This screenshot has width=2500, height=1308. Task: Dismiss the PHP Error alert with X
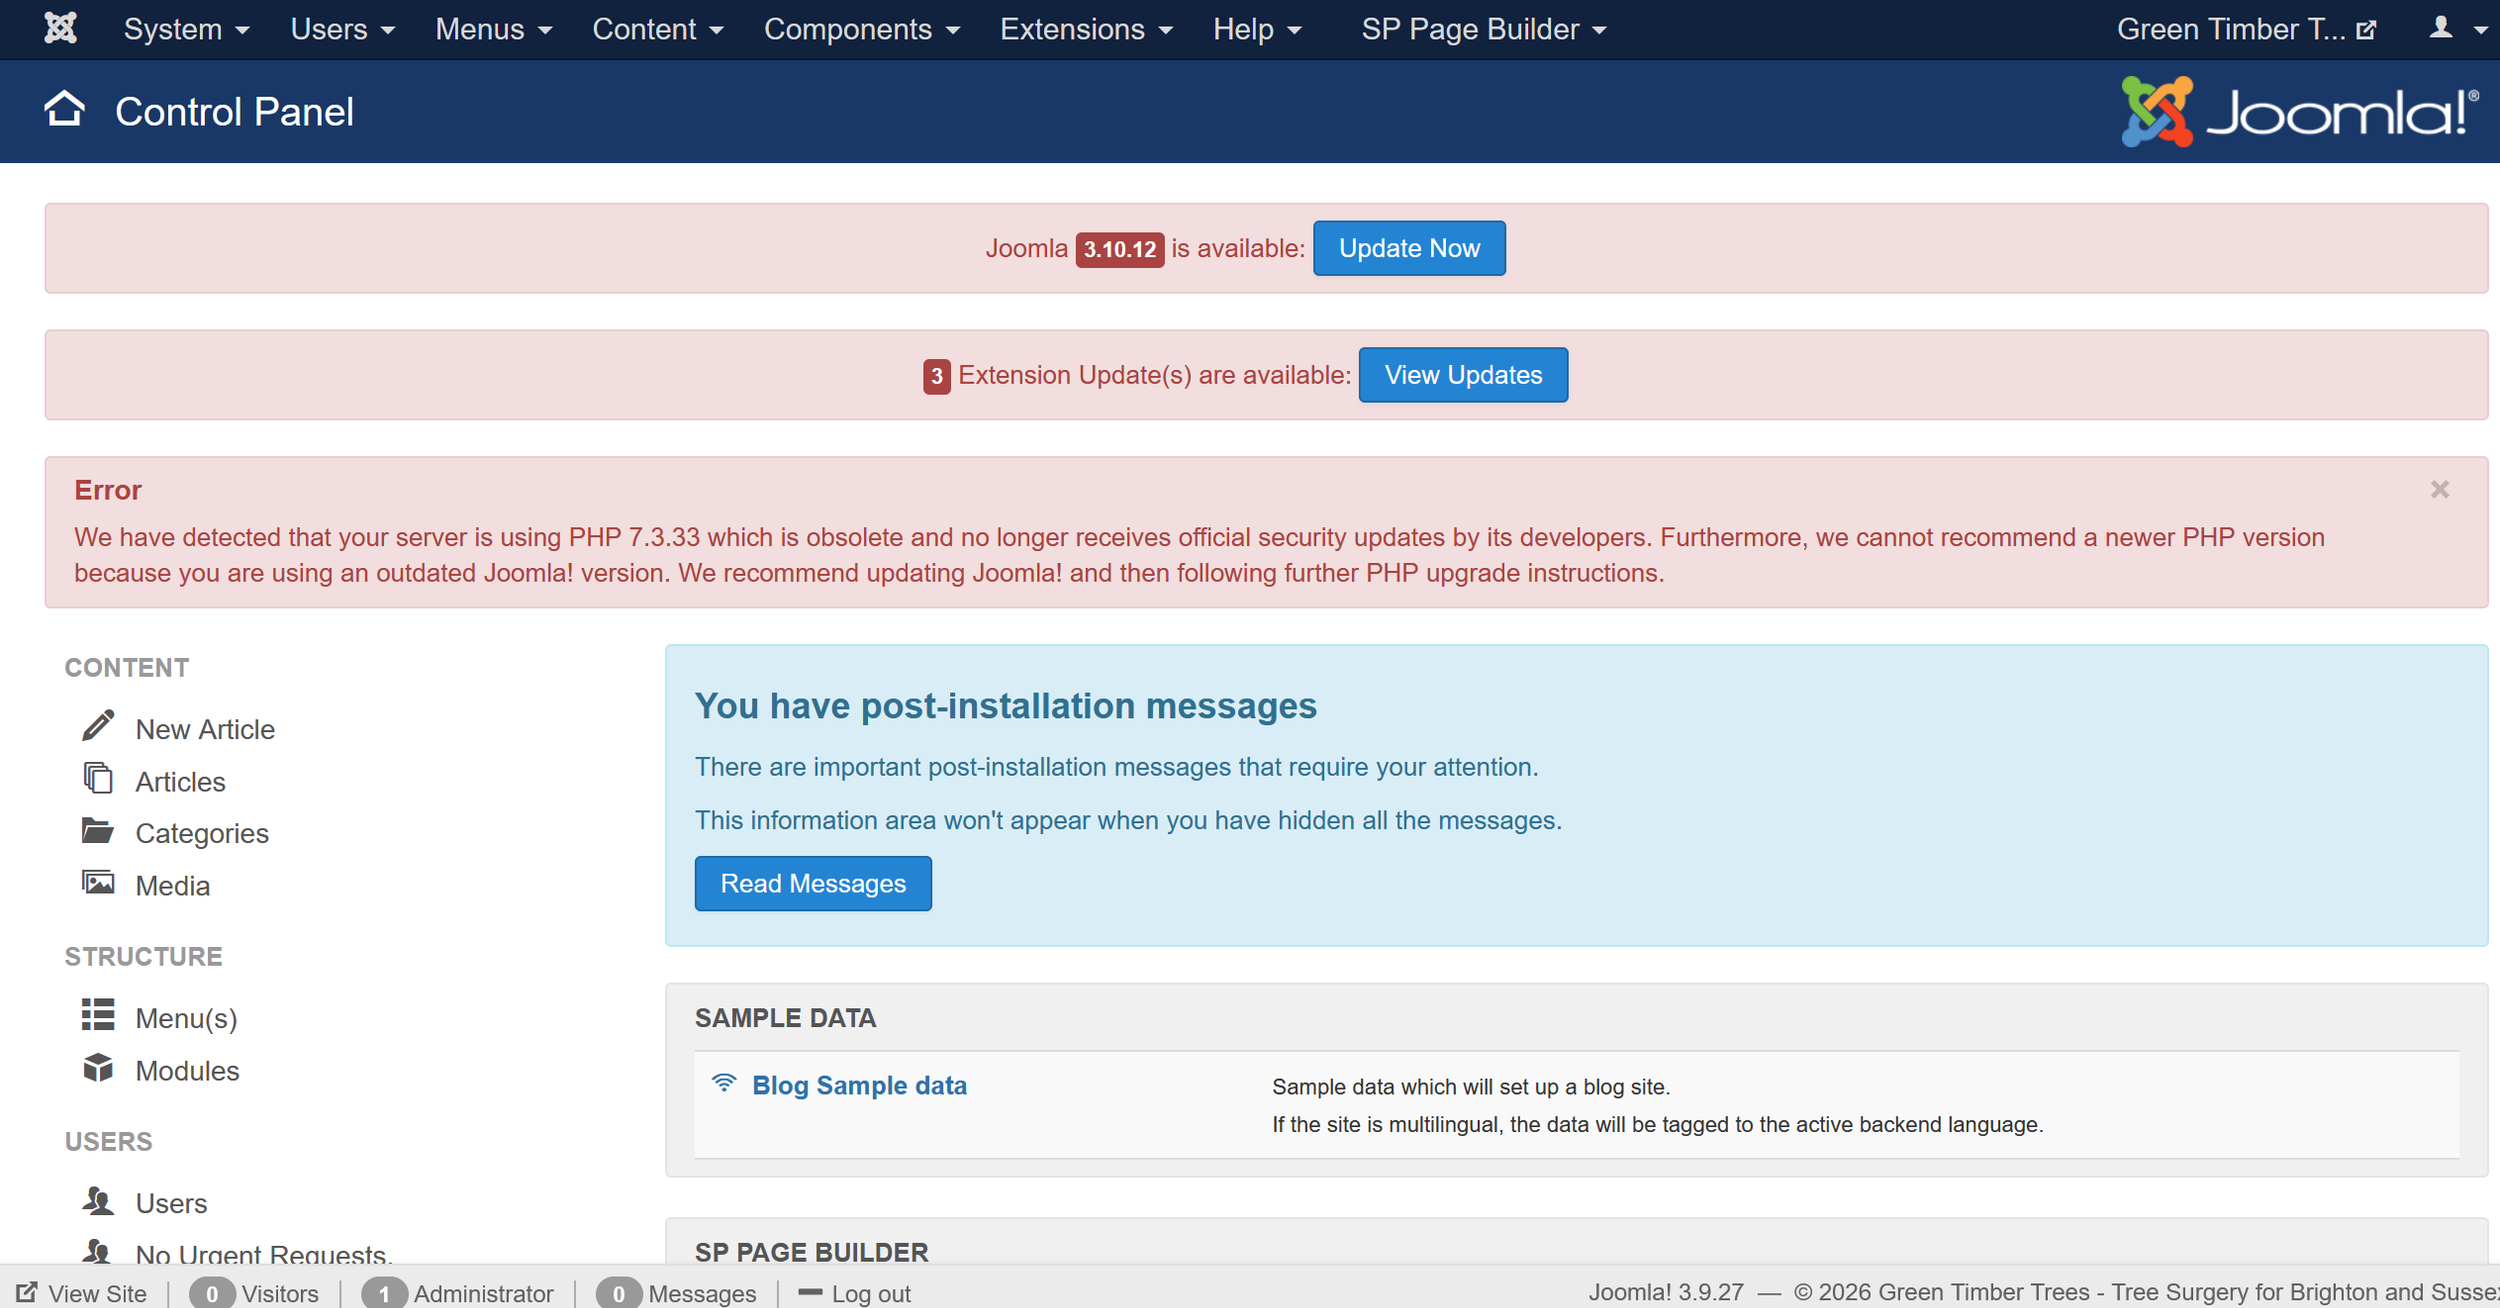coord(2440,489)
